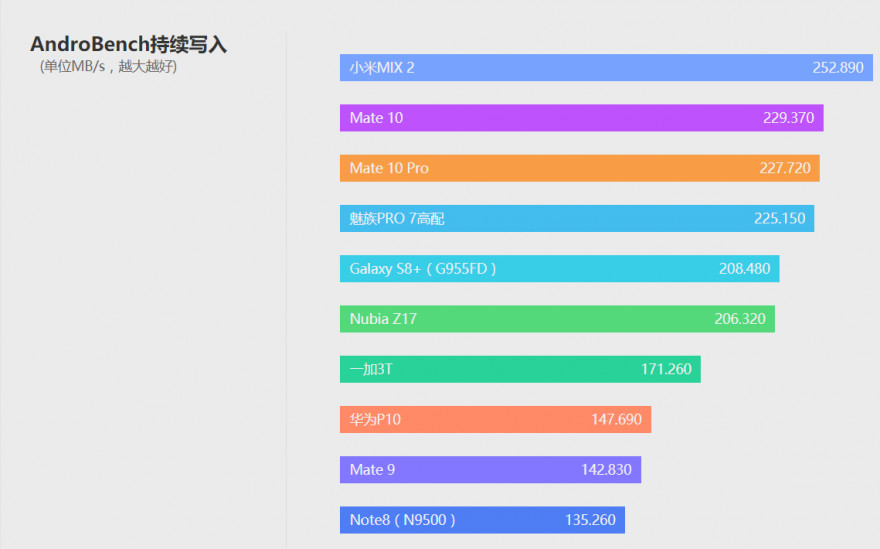Select the 227.720 score value

point(785,168)
